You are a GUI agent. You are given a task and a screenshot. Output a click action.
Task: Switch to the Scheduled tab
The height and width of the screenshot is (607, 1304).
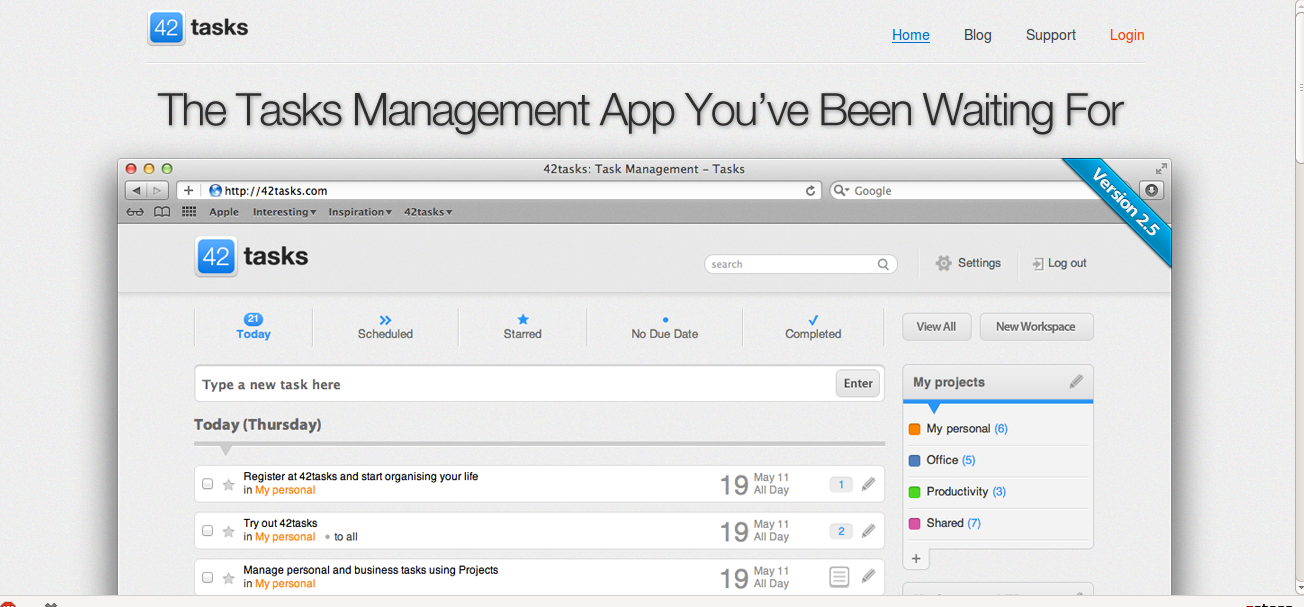tap(385, 327)
